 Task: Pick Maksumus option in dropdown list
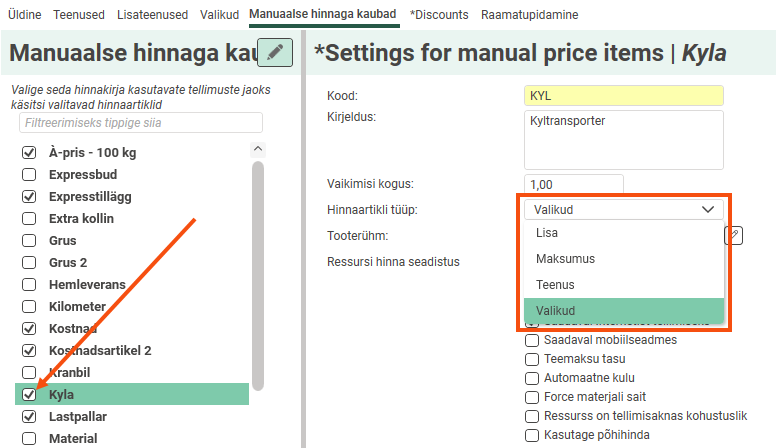(x=565, y=259)
